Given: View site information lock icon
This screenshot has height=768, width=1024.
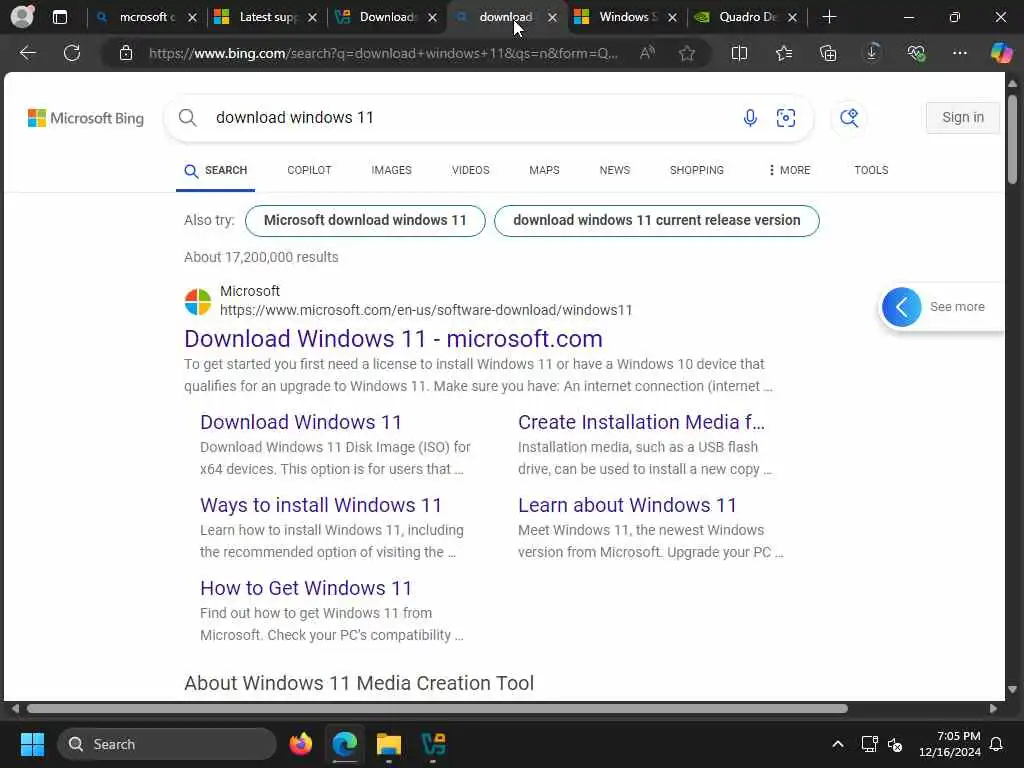Looking at the screenshot, I should click(126, 53).
